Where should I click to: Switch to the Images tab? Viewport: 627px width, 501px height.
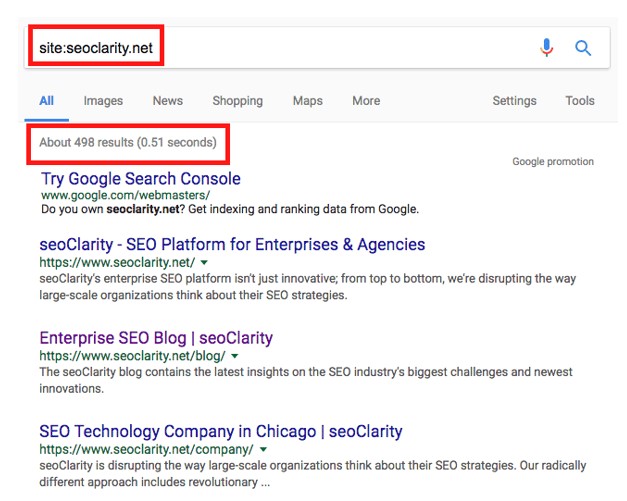tap(103, 101)
